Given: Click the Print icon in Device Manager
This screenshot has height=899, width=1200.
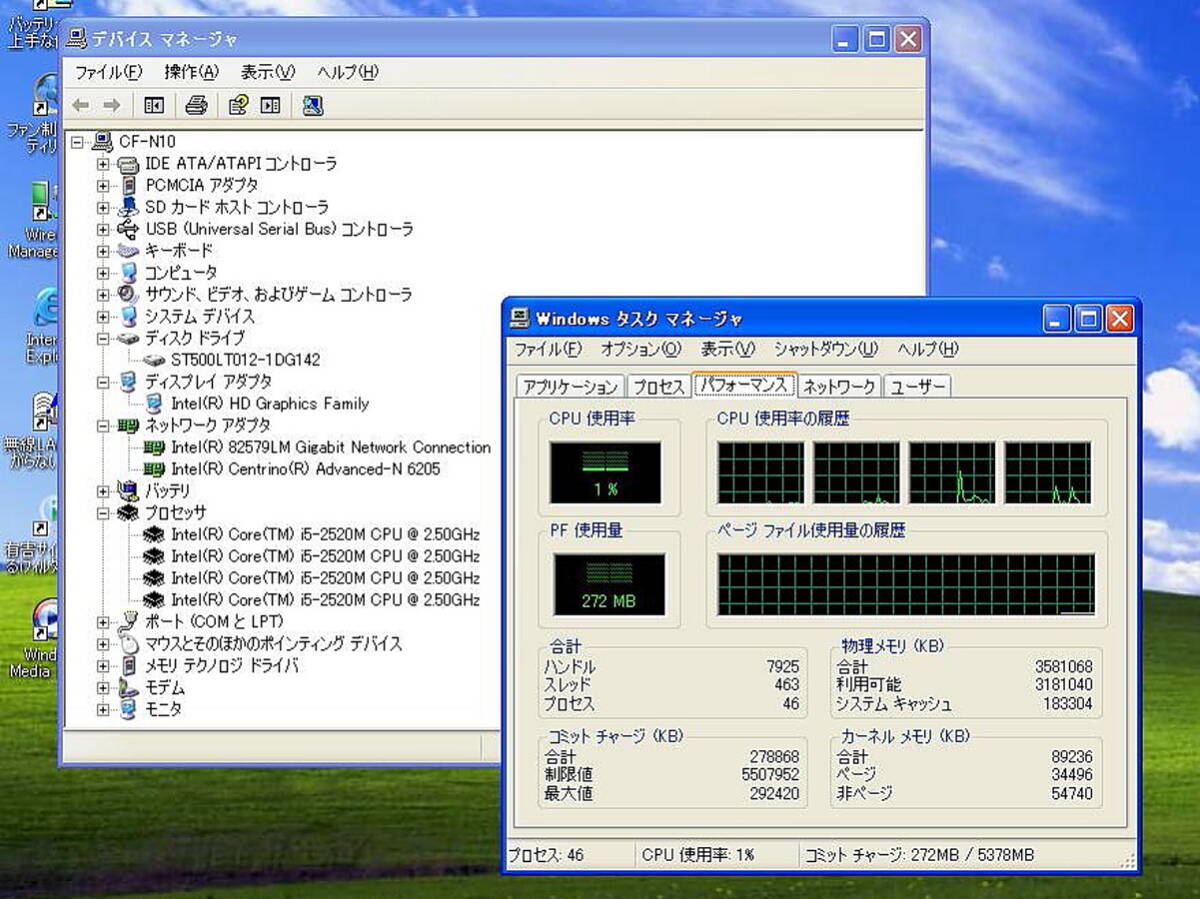Looking at the screenshot, I should point(196,105).
